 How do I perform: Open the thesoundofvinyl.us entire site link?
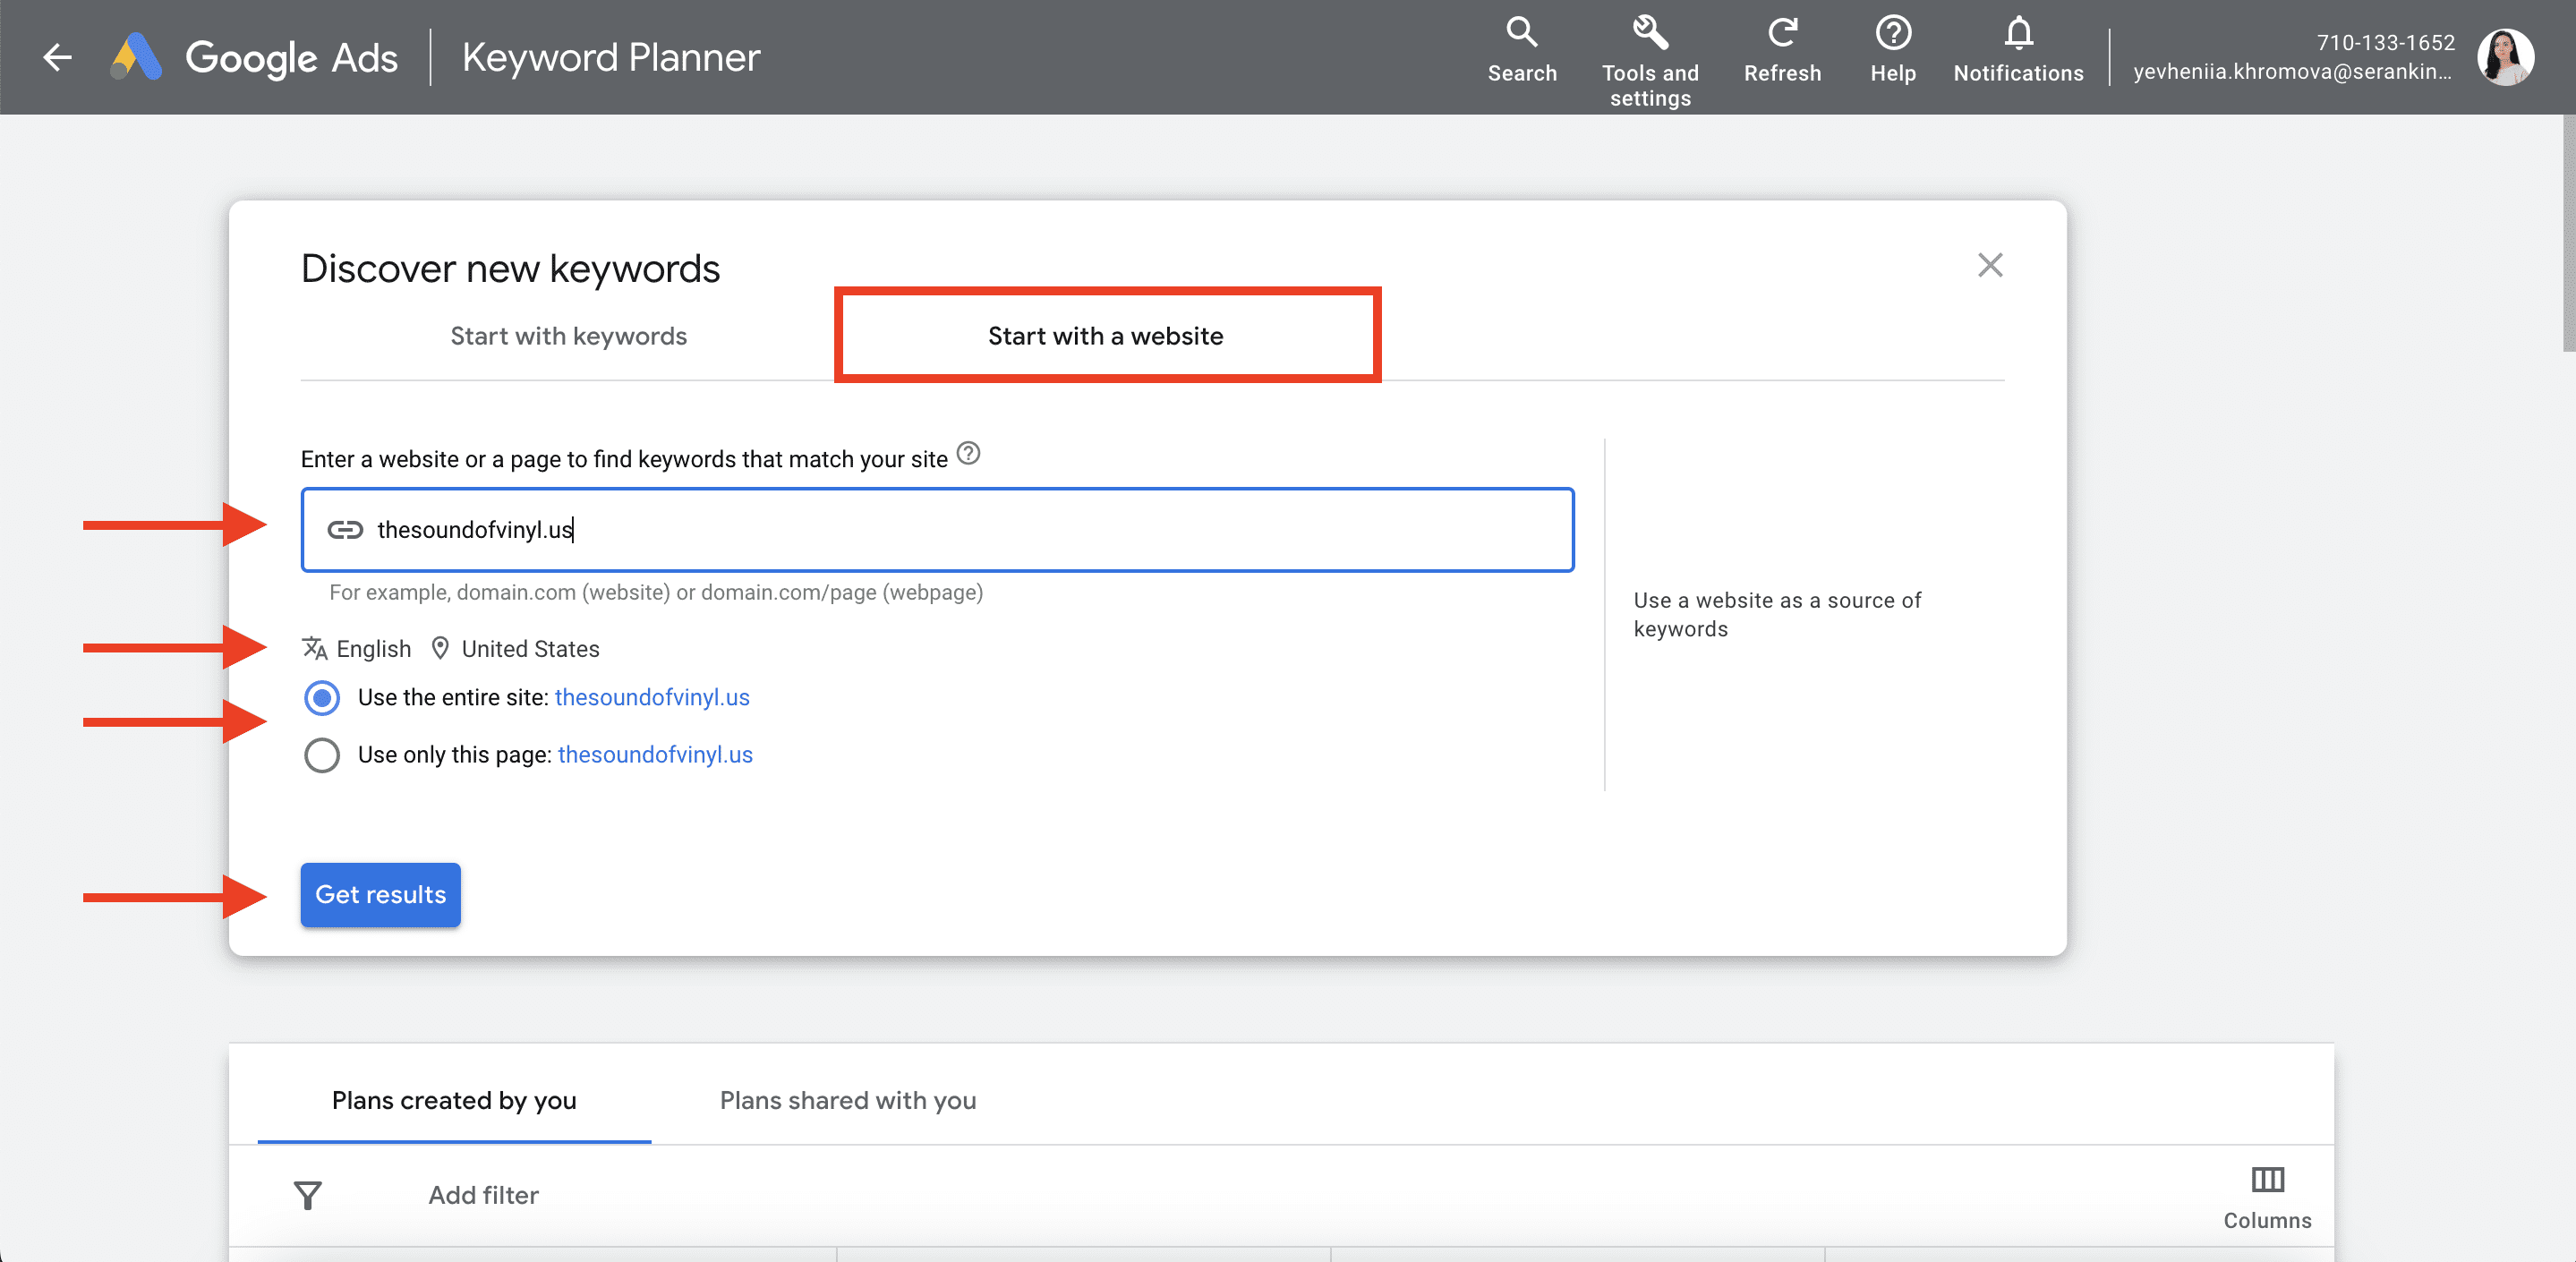click(651, 698)
